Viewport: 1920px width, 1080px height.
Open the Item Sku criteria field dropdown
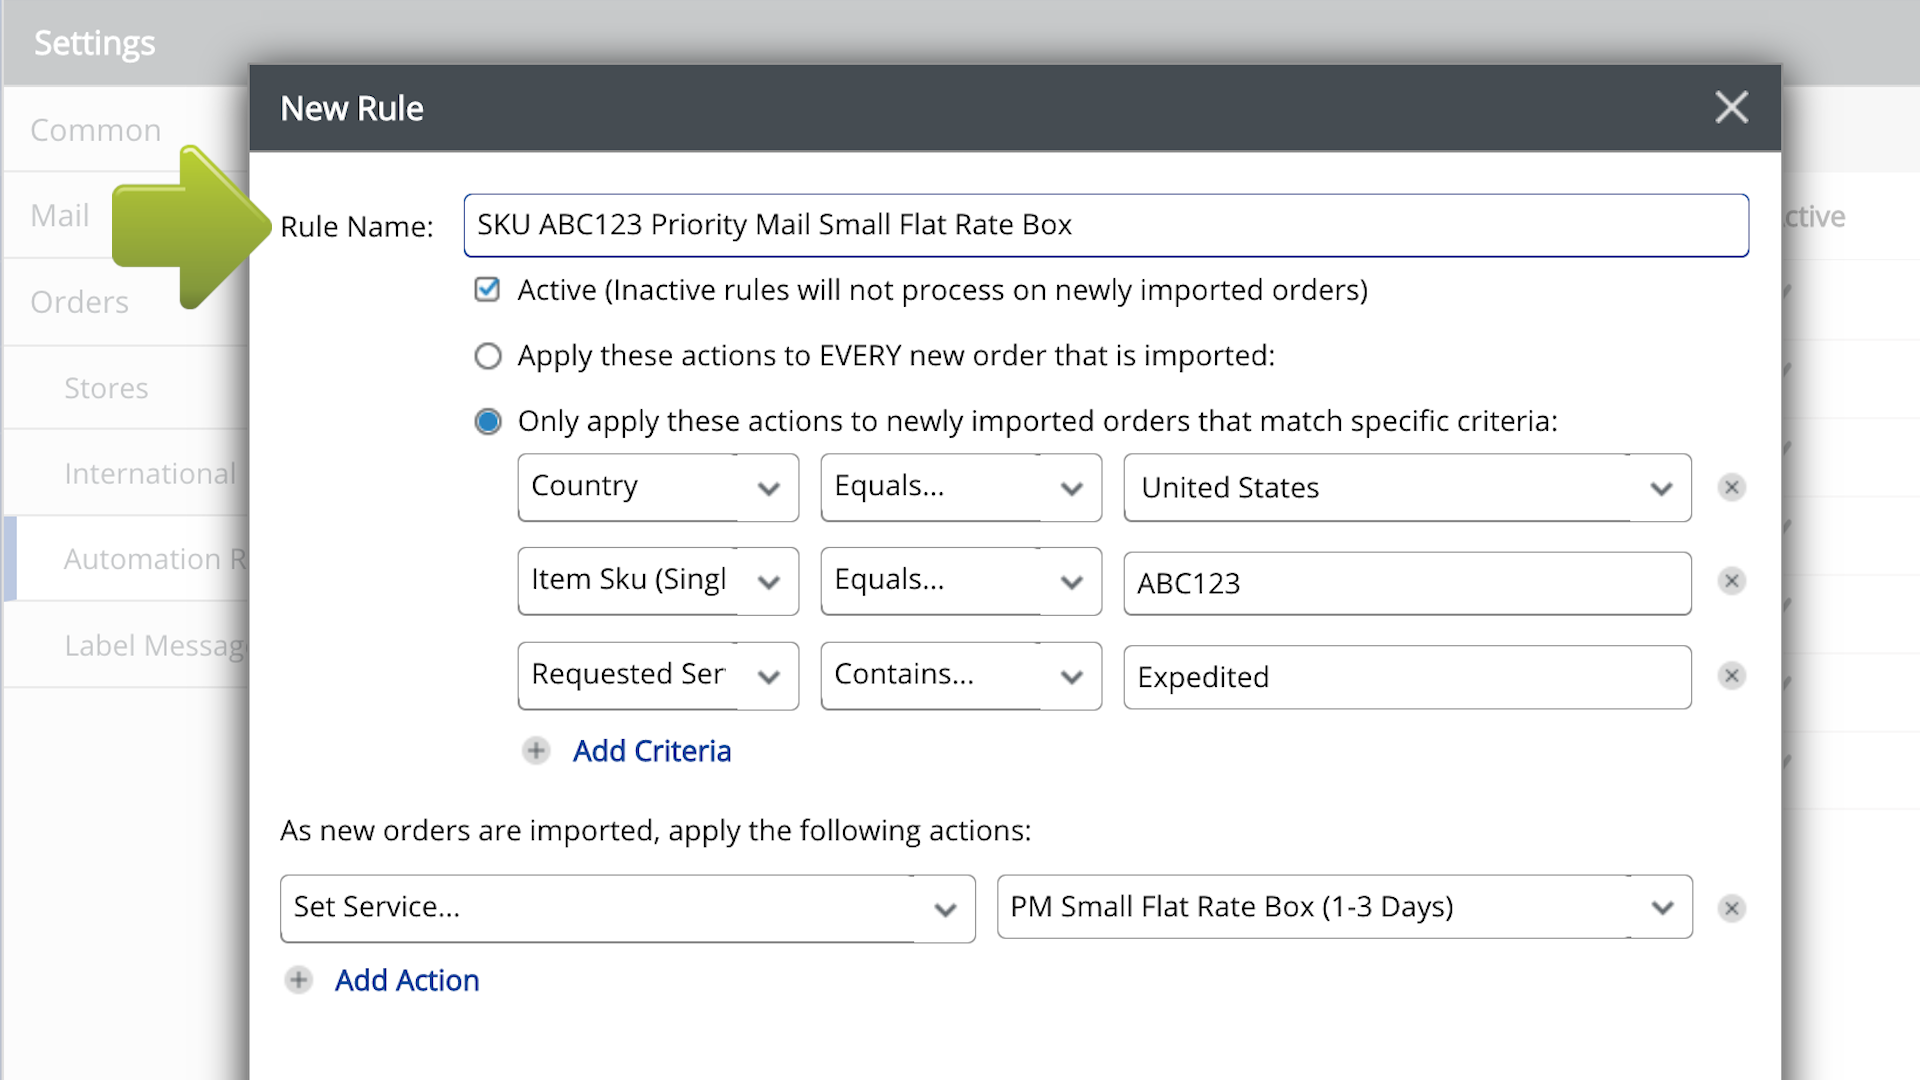(658, 581)
